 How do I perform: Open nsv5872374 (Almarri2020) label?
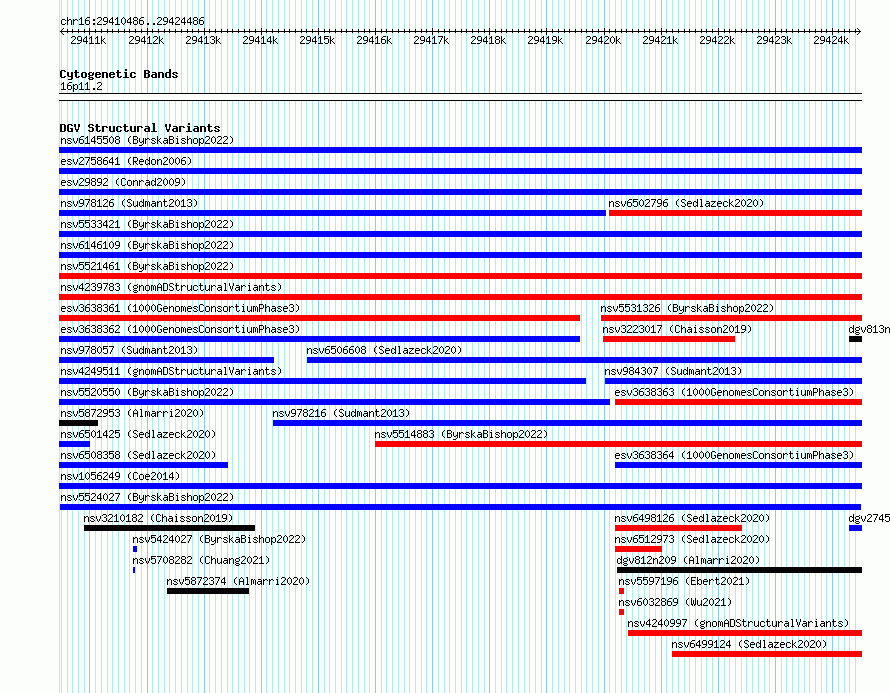point(238,581)
